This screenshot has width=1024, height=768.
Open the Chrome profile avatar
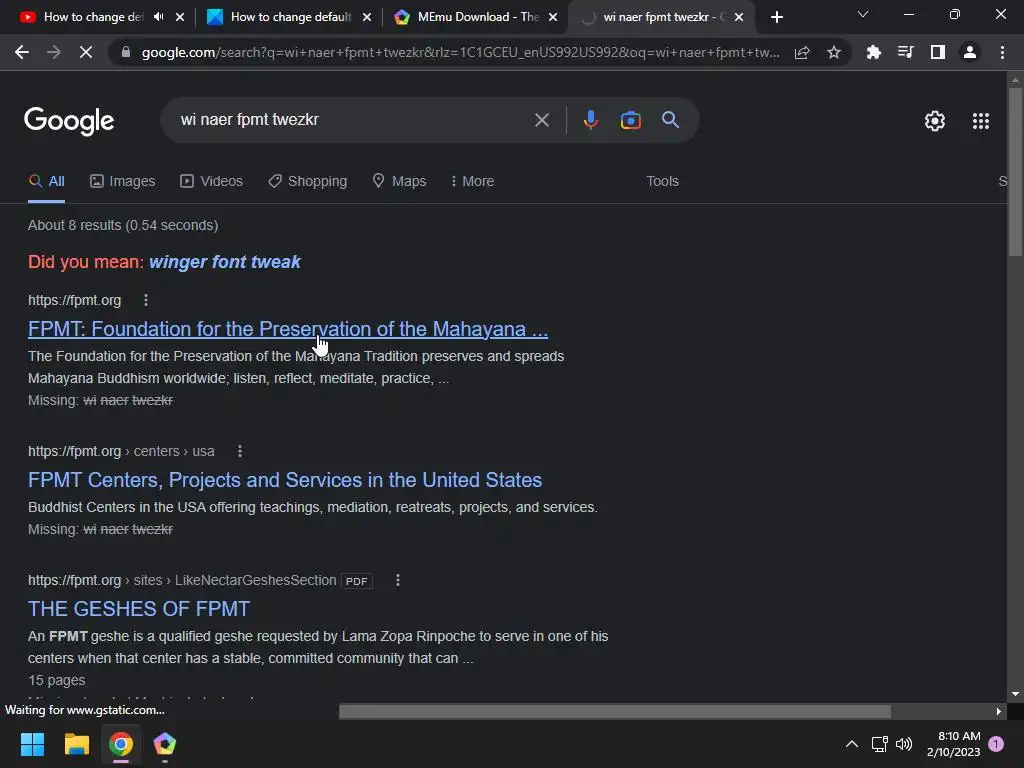(970, 52)
